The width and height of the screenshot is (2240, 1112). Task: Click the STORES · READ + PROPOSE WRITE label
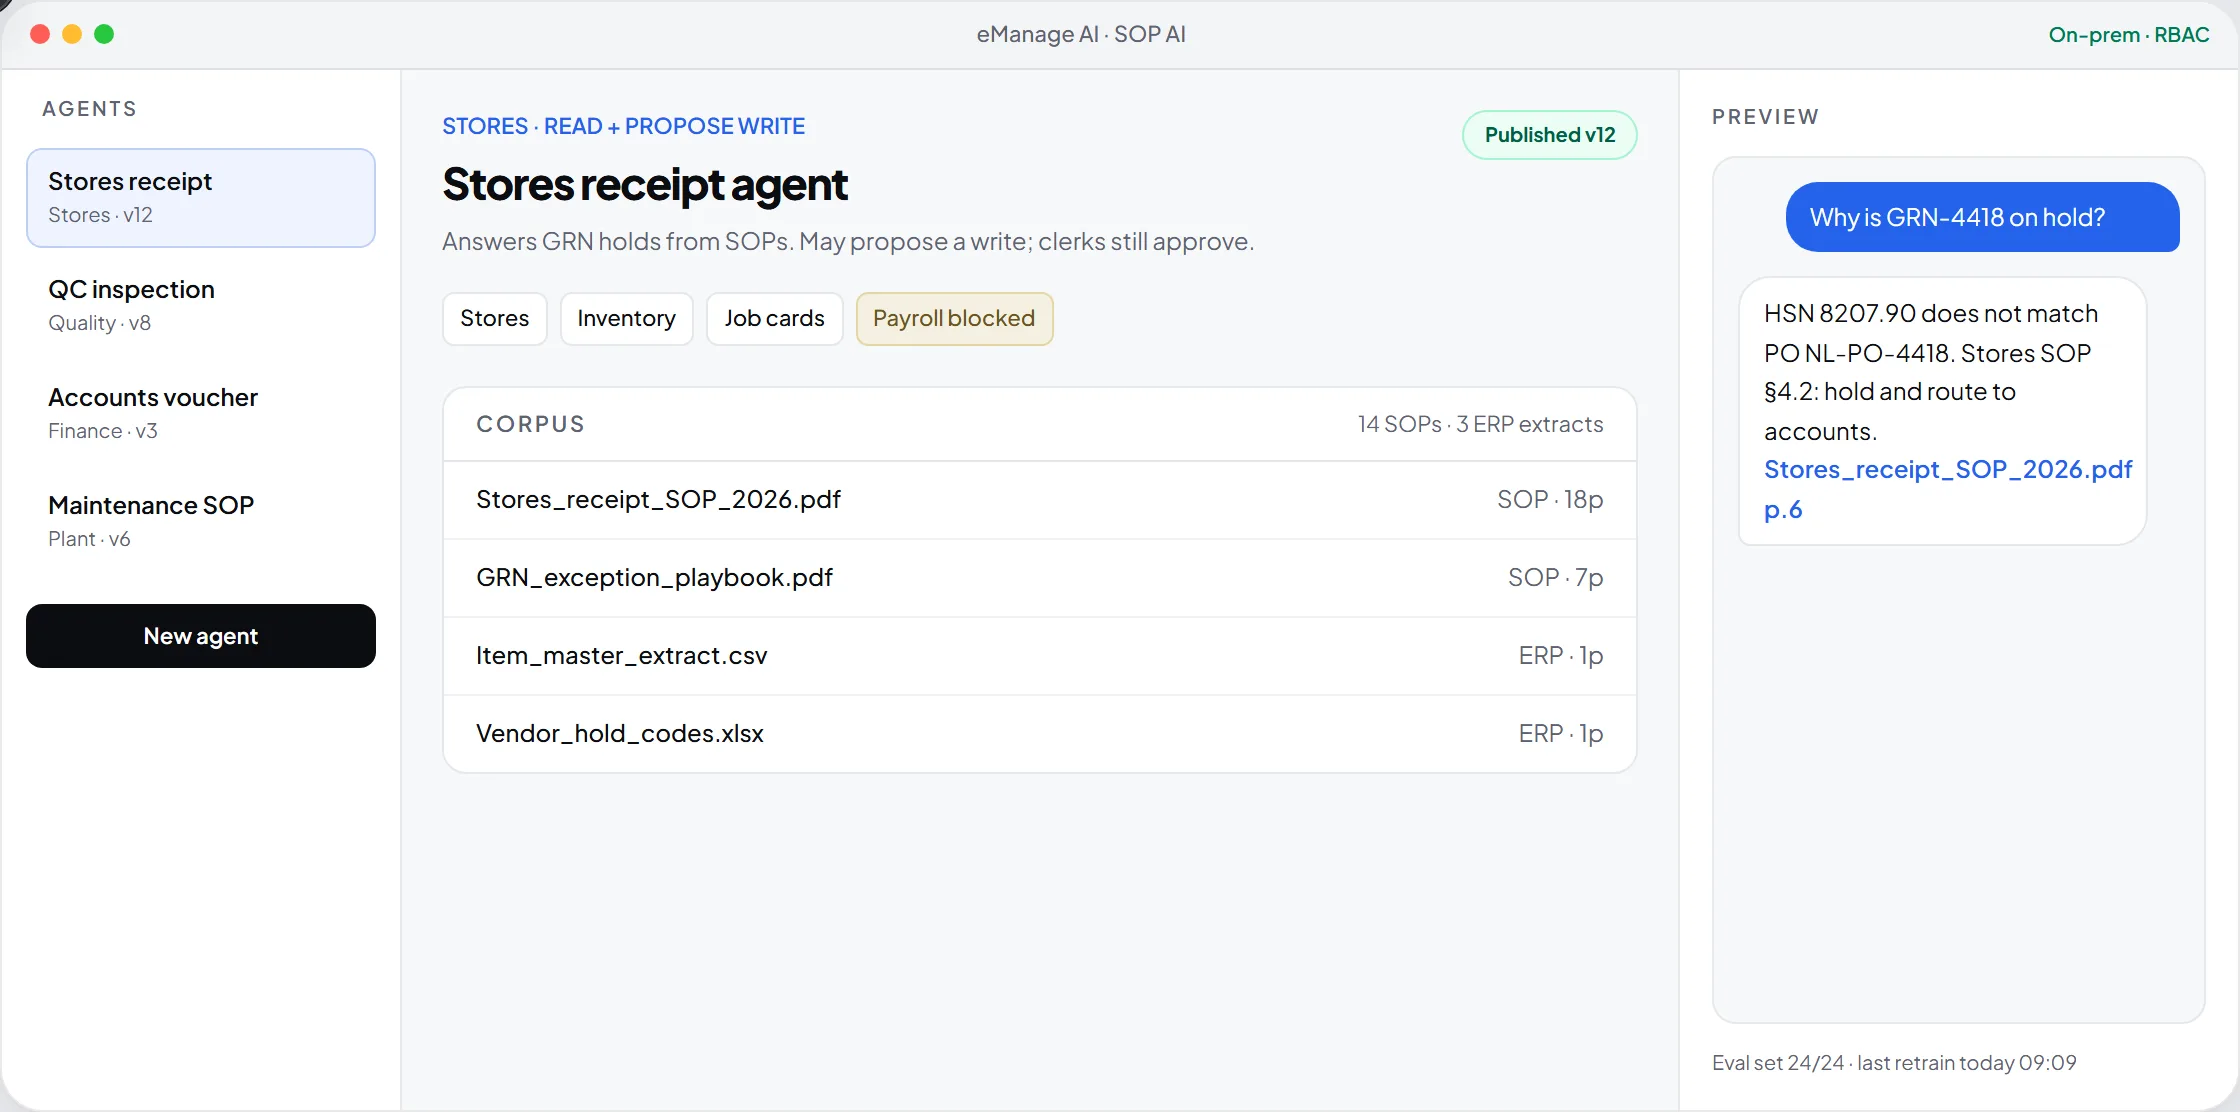click(623, 127)
